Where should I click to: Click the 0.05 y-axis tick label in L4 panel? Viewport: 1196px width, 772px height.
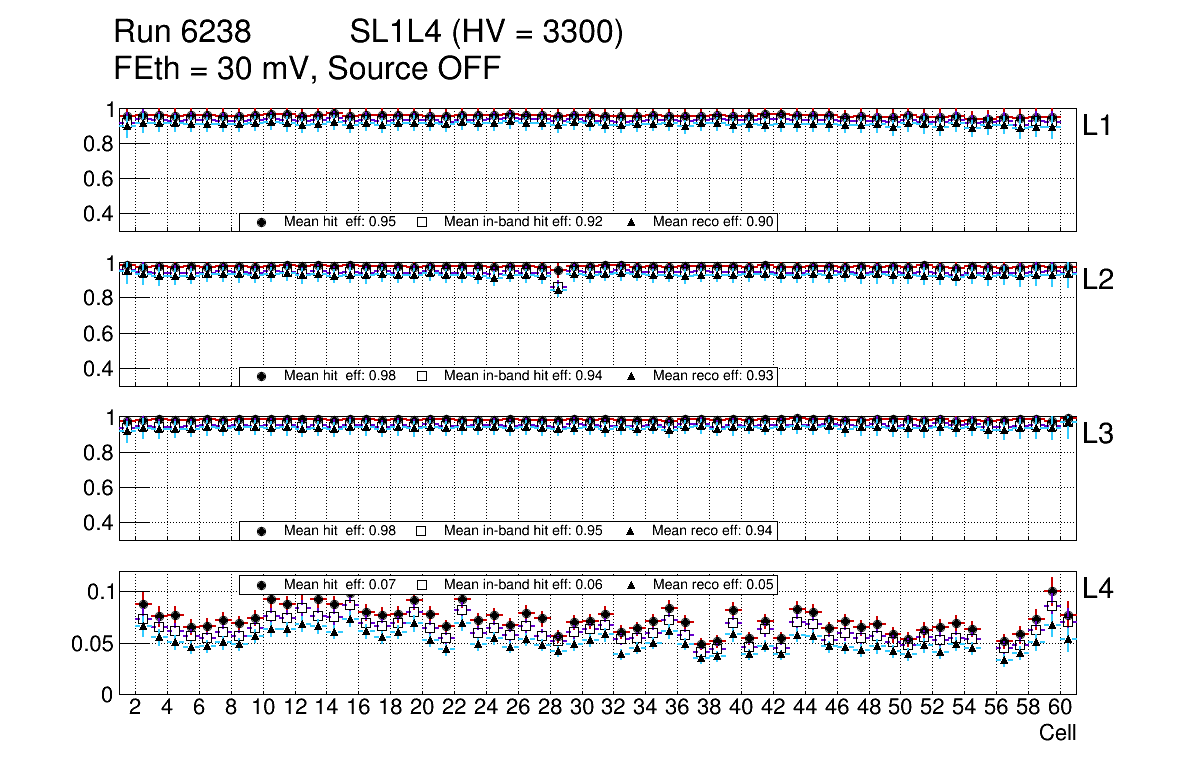[92, 643]
